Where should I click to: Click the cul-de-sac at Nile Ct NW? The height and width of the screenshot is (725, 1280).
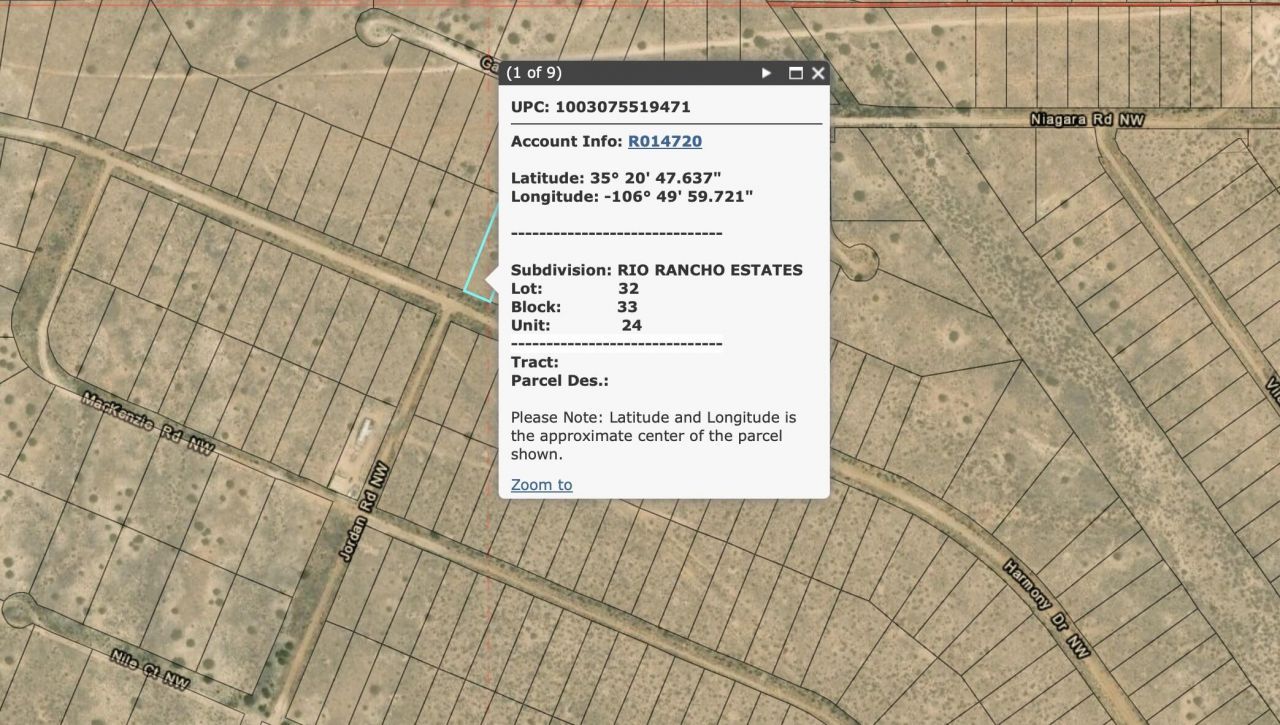coord(22,610)
